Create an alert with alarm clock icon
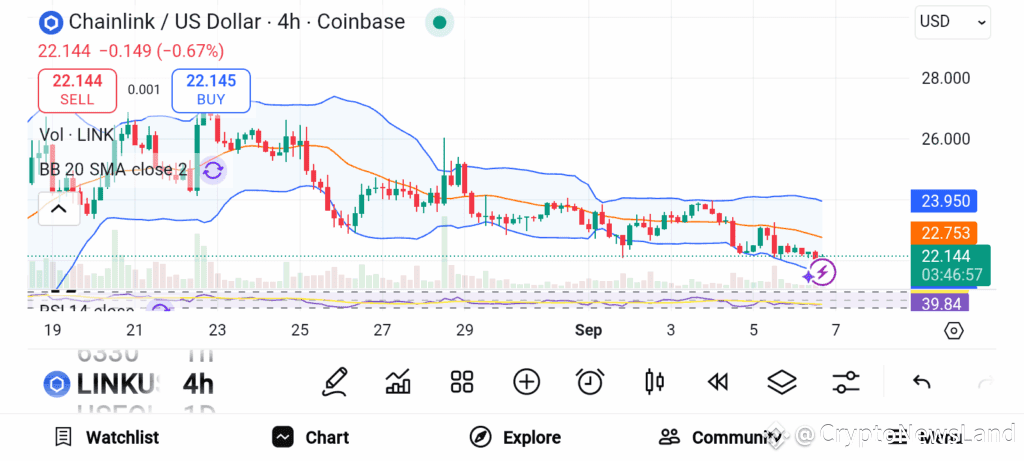The height and width of the screenshot is (461, 1024). click(590, 382)
